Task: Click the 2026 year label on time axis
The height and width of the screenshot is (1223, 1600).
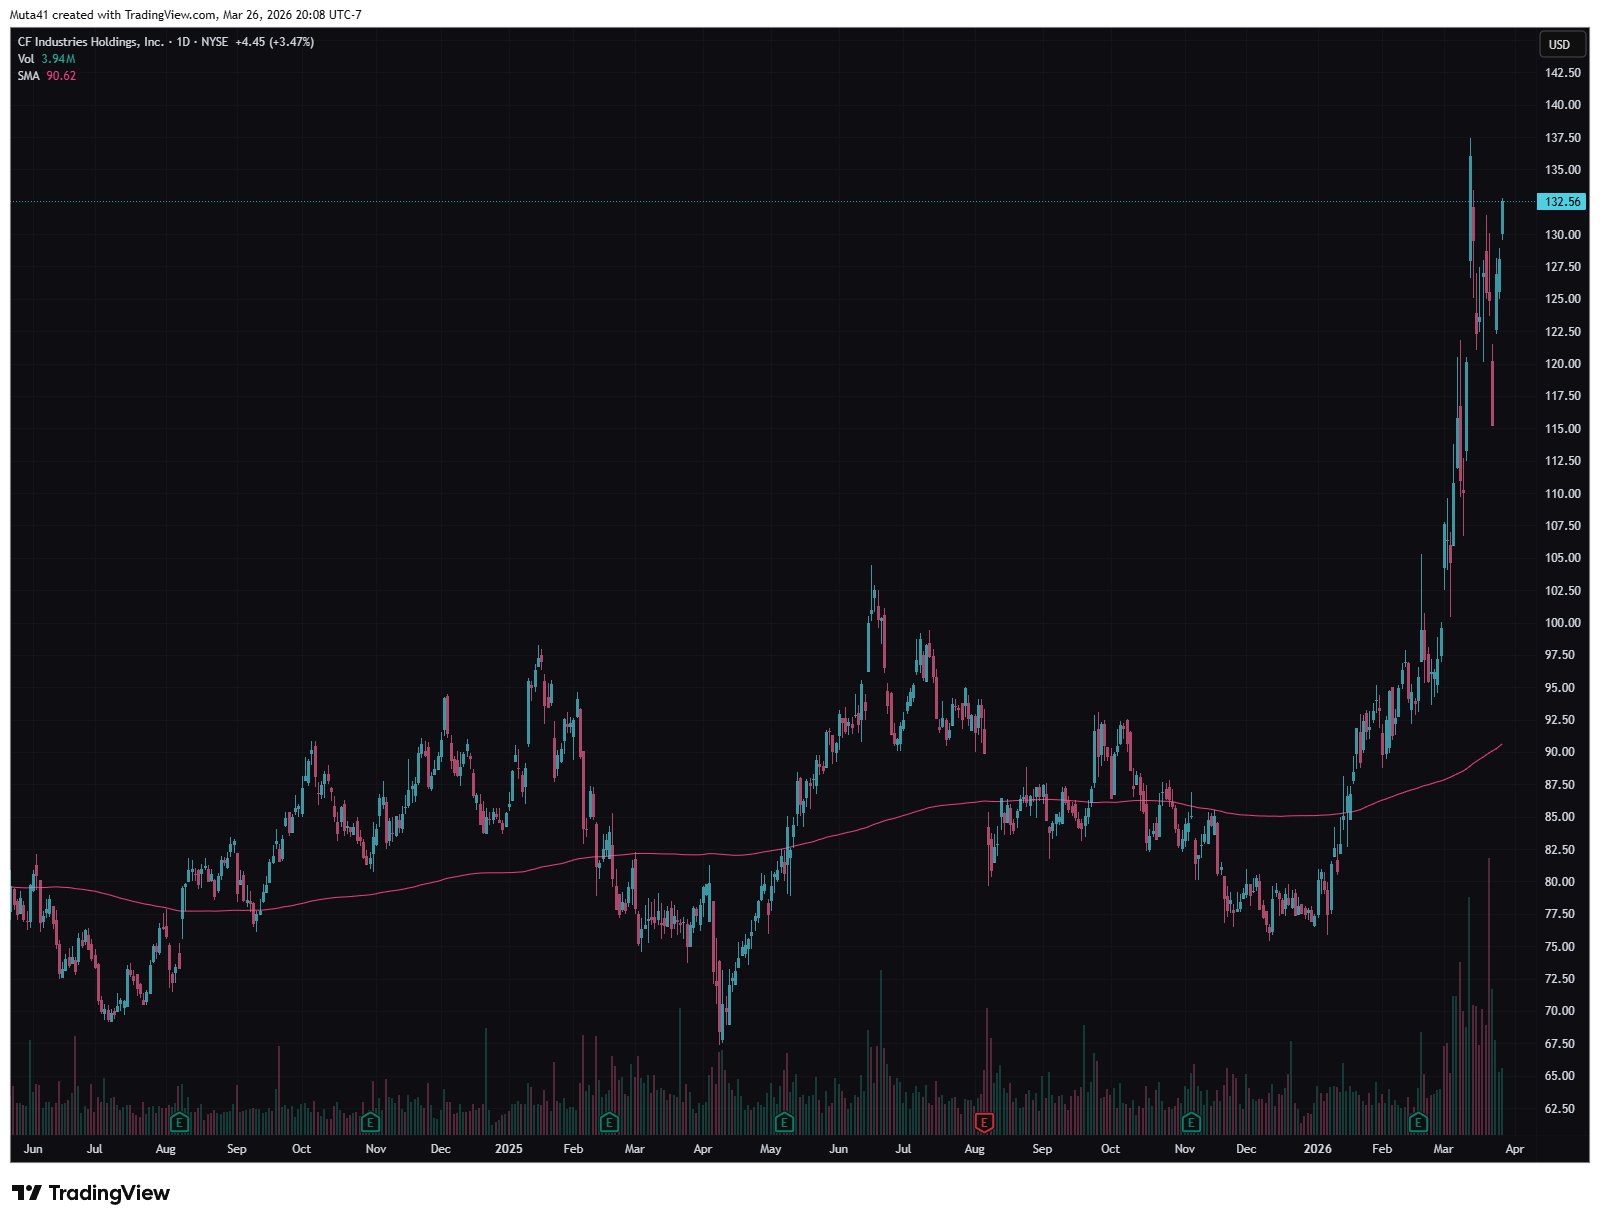Action: [x=1318, y=1149]
